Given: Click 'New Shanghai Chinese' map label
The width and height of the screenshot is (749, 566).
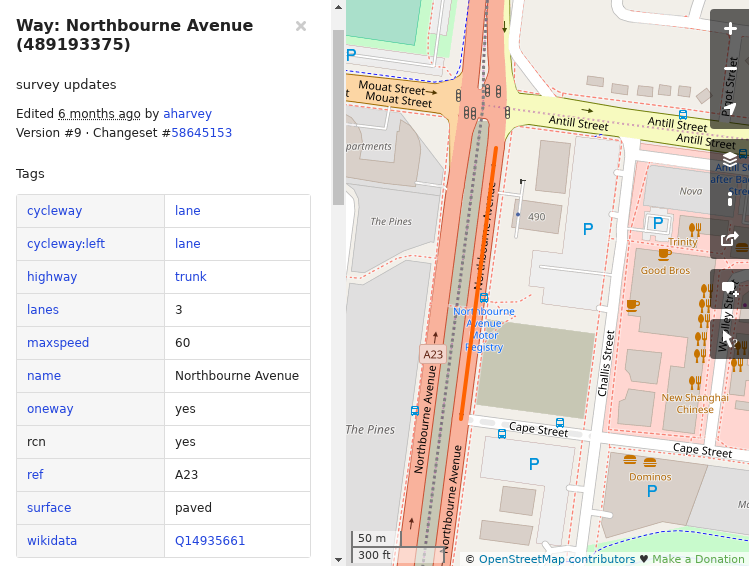Looking at the screenshot, I should 695,404.
